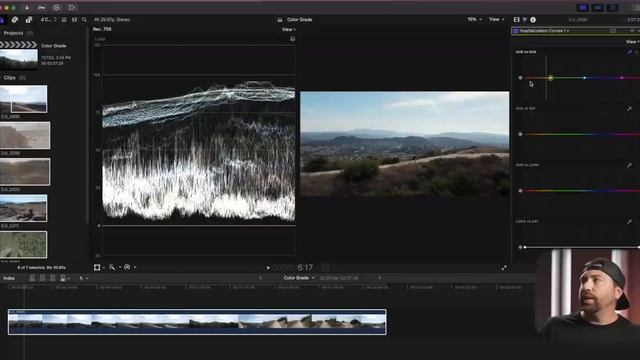Toggle browser panel visibility button

coord(582,8)
